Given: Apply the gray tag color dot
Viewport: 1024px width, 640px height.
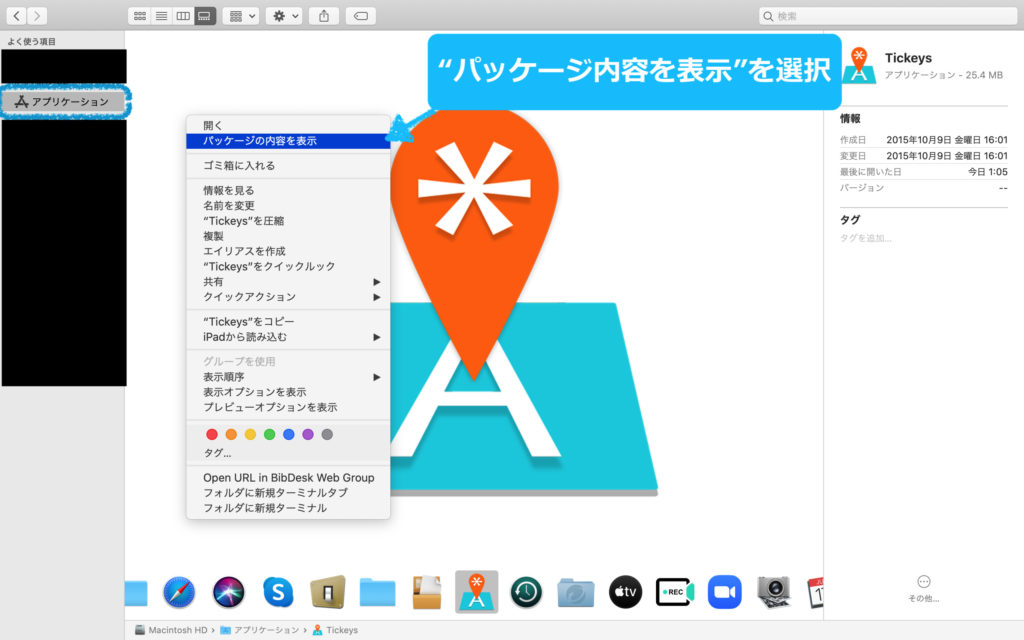Looking at the screenshot, I should 327,434.
